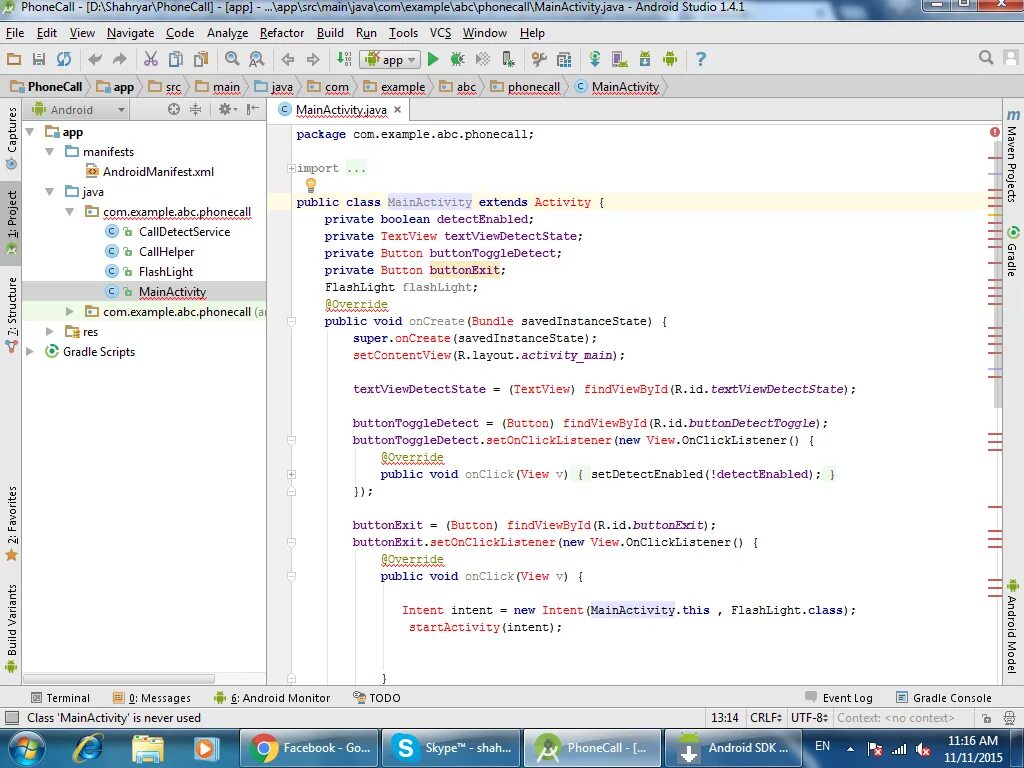This screenshot has width=1024, height=768.
Task: Click the Synchronize refresh icon
Action: (x=63, y=59)
